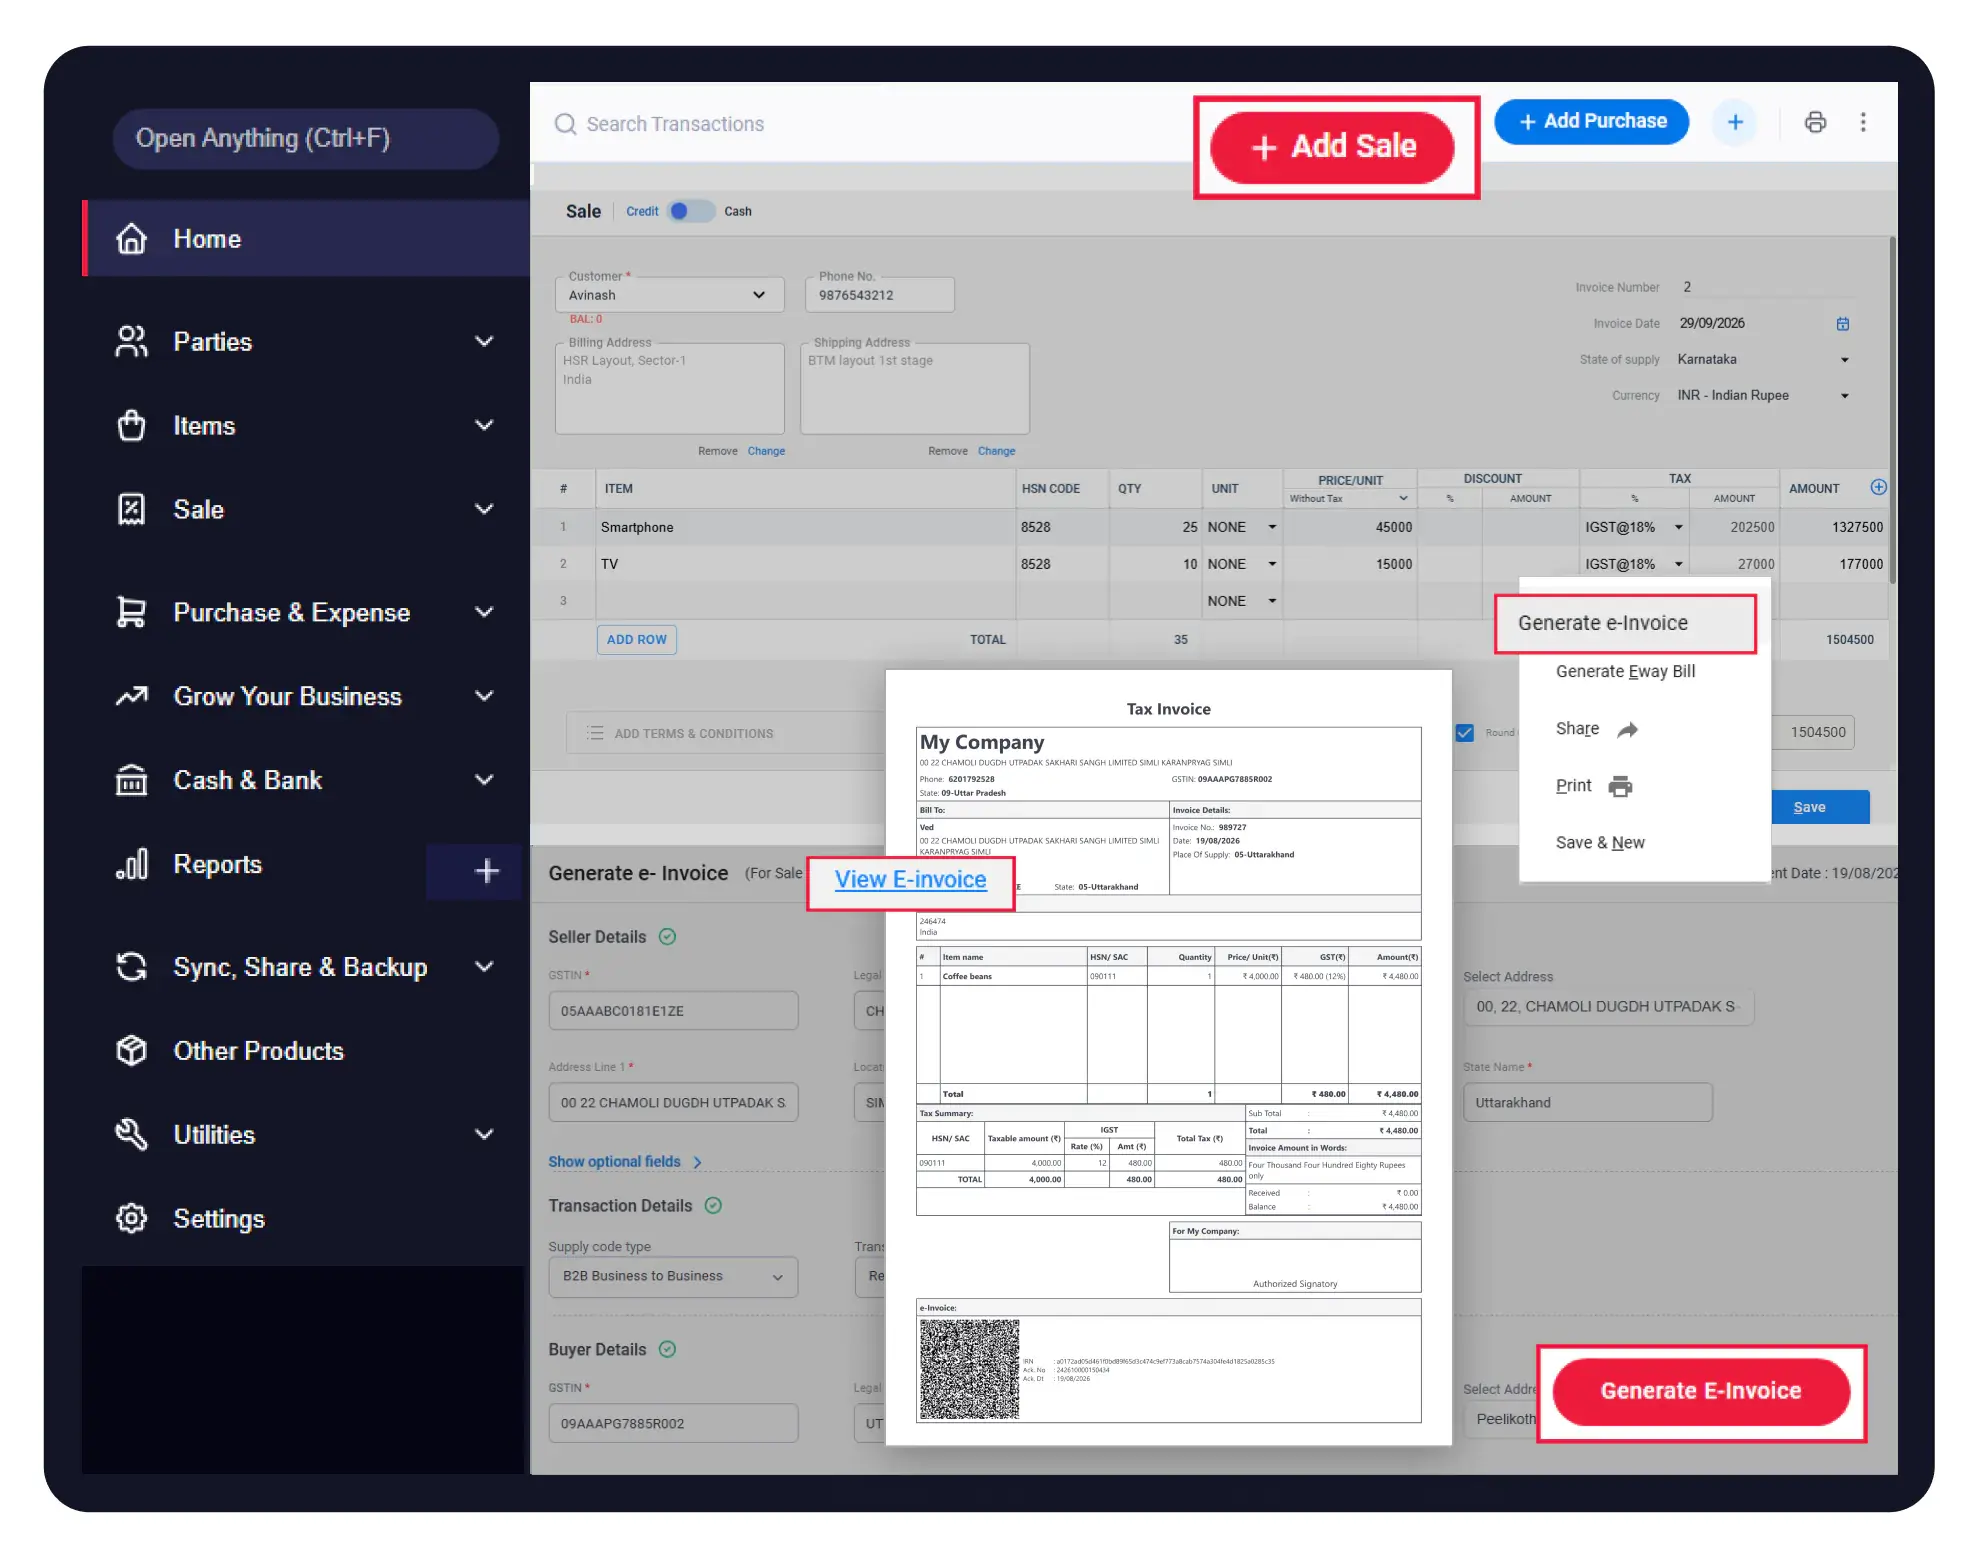
Task: Click the Settings gear icon
Action: pos(132,1218)
